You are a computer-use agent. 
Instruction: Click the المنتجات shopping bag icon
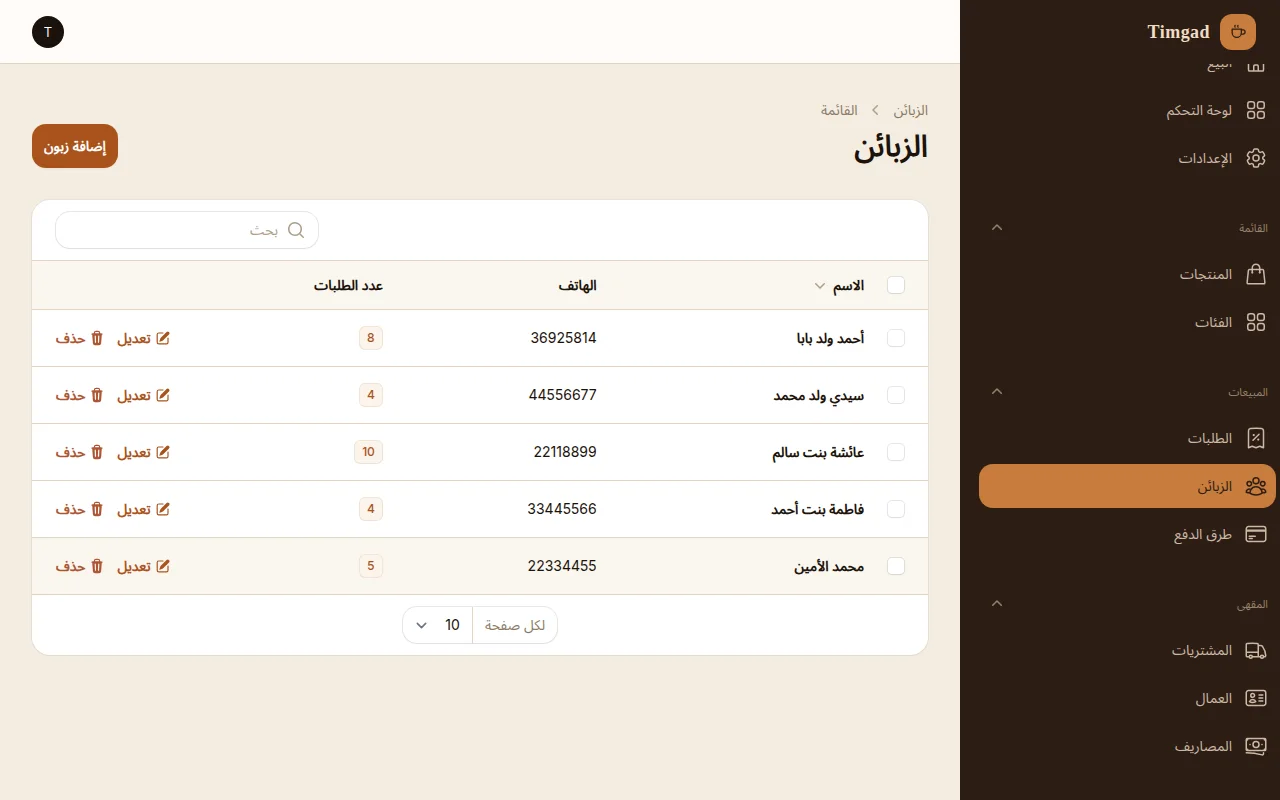1256,274
